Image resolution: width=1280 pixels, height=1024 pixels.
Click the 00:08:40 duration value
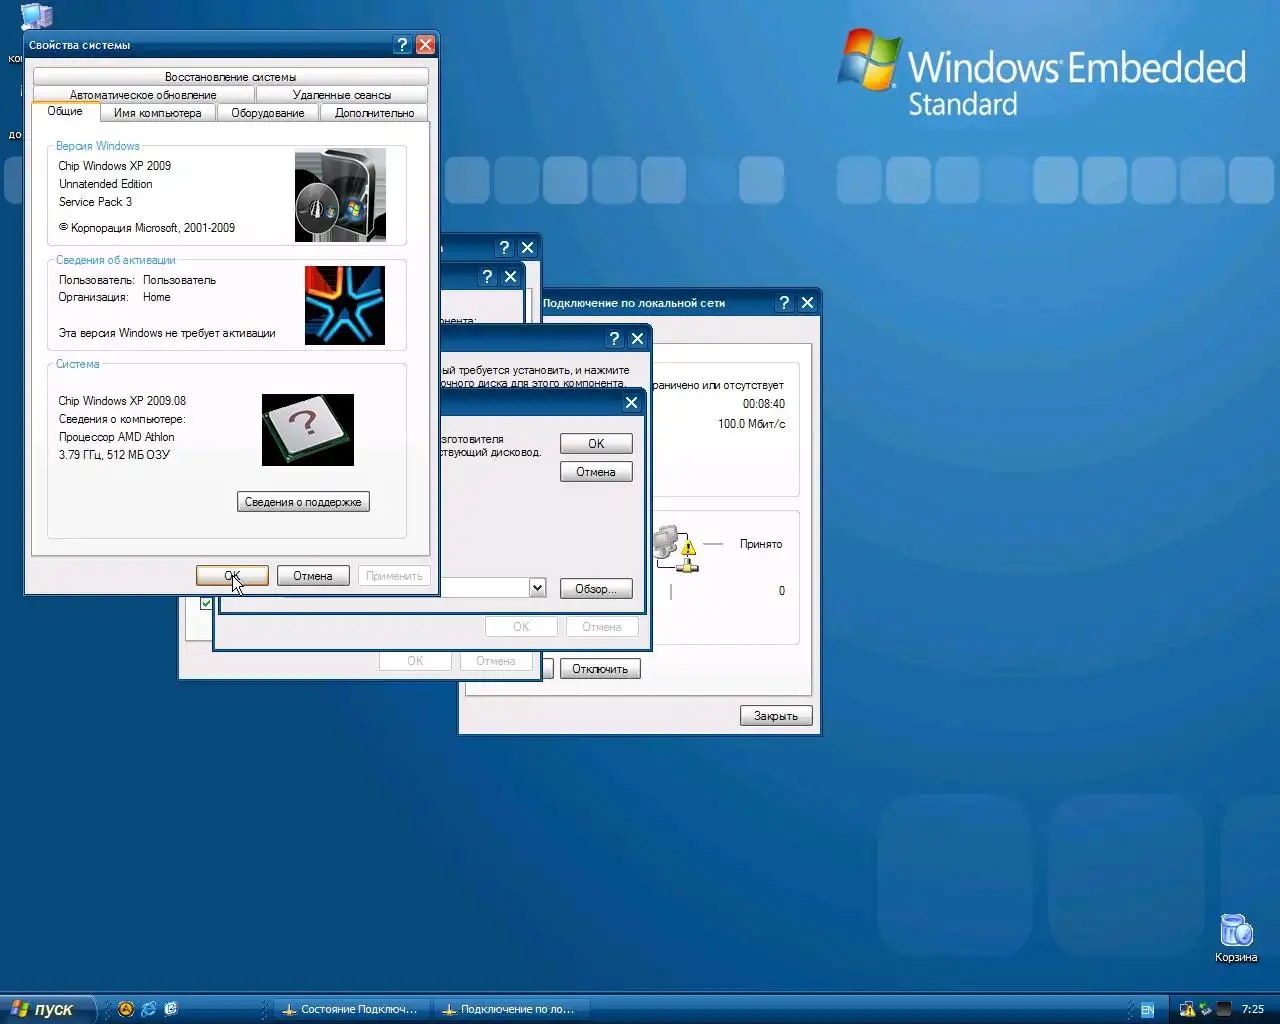tap(764, 404)
